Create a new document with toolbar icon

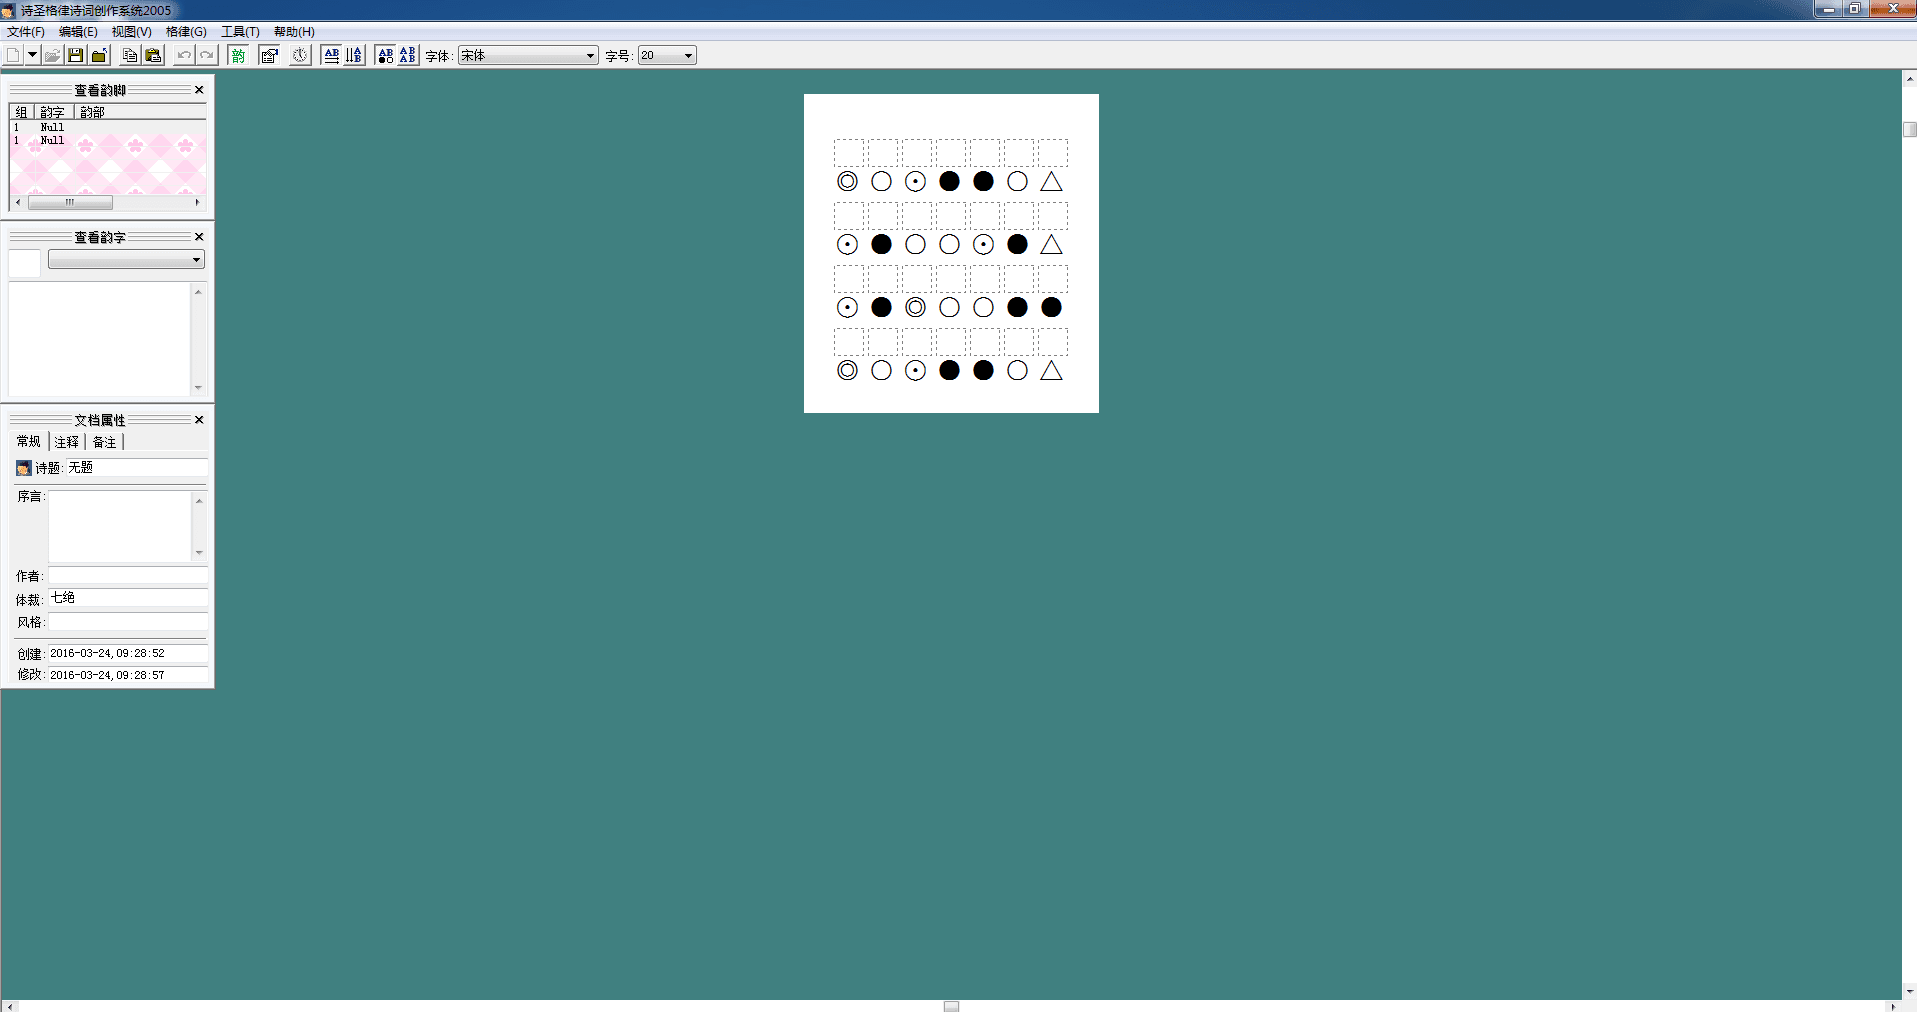(13, 55)
